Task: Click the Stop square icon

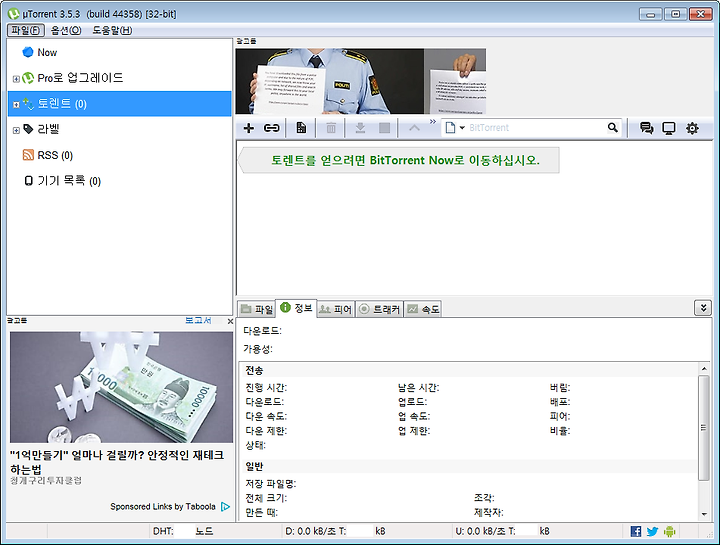Action: (385, 128)
